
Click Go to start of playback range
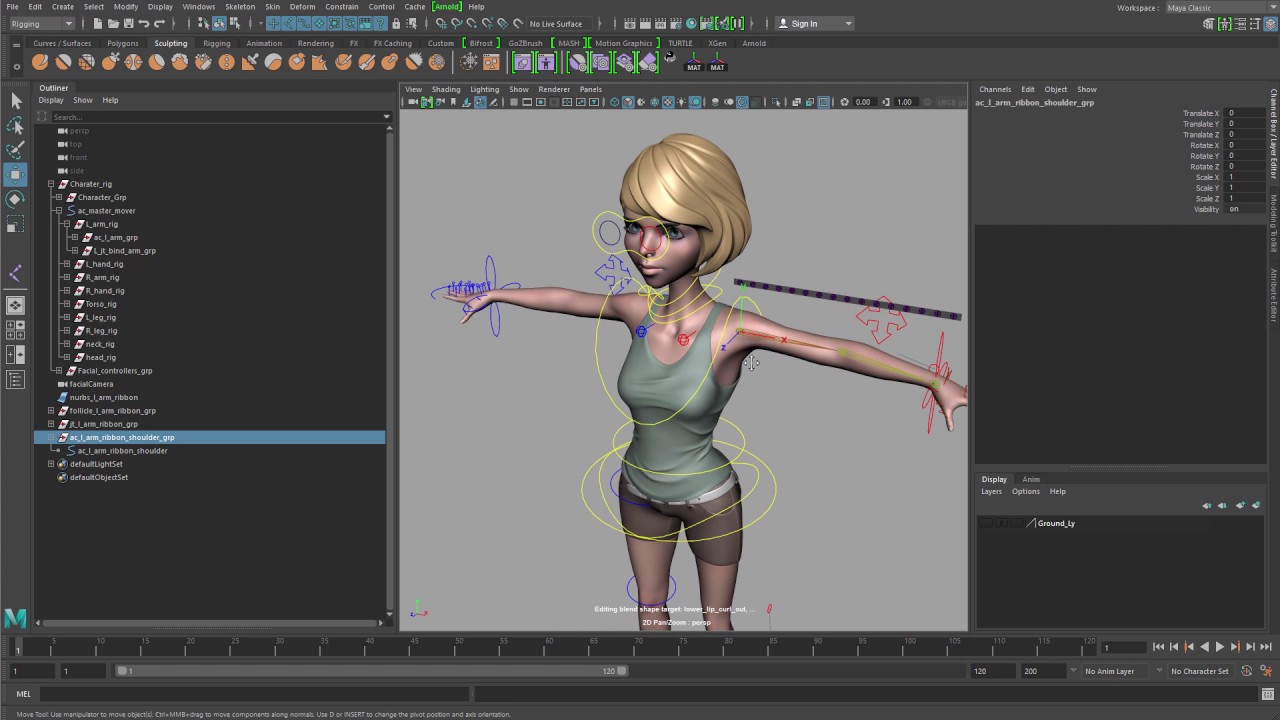[1159, 647]
